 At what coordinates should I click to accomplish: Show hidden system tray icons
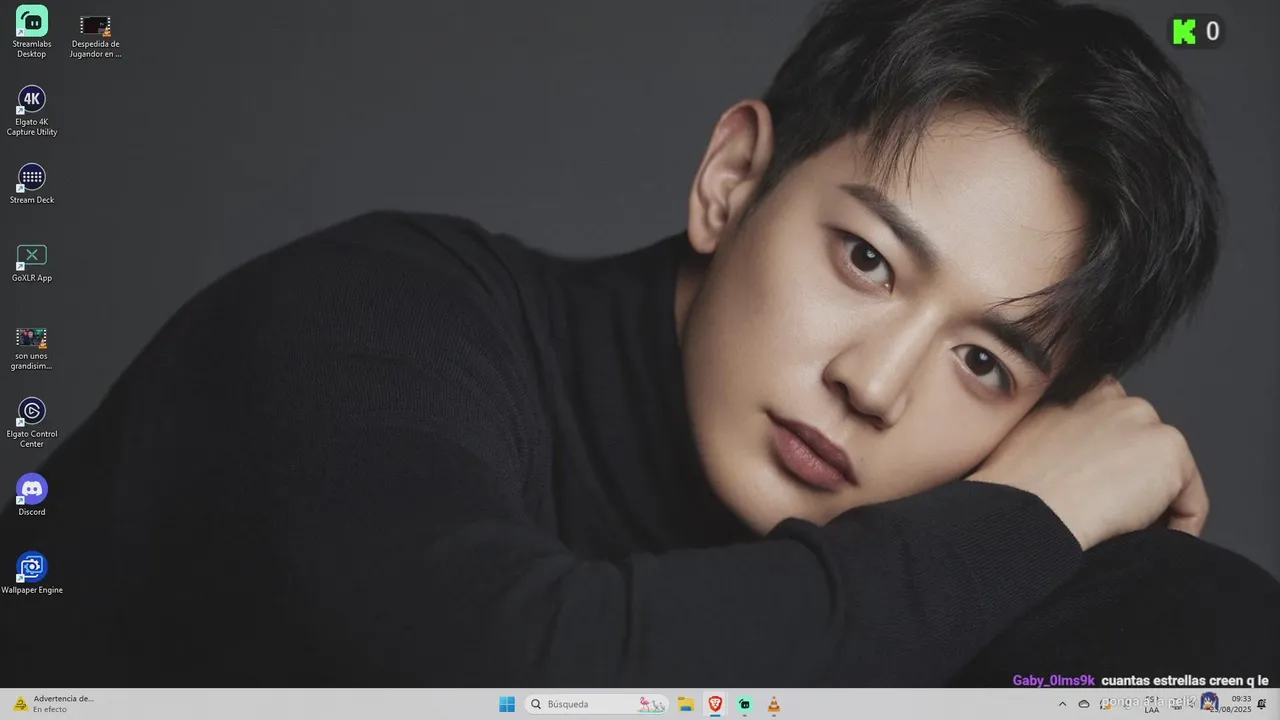1062,704
